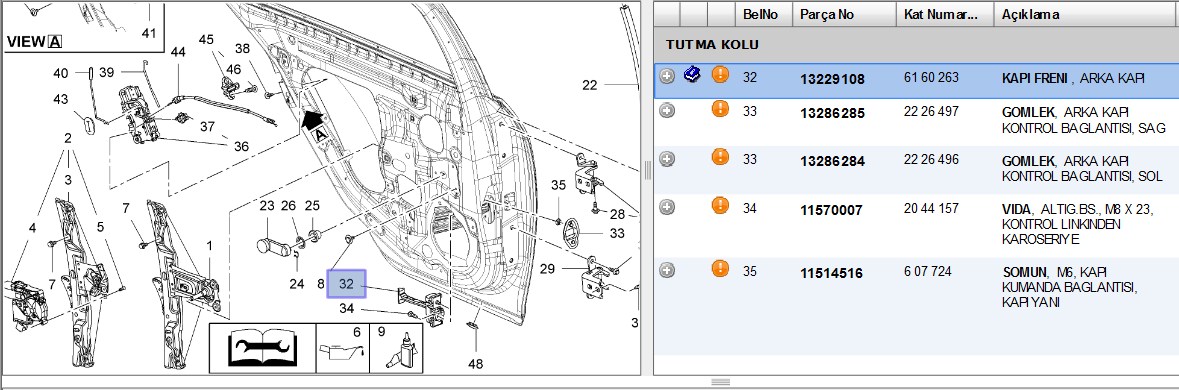Expand the row for part 13286284
The image size is (1179, 390).
[667, 159]
